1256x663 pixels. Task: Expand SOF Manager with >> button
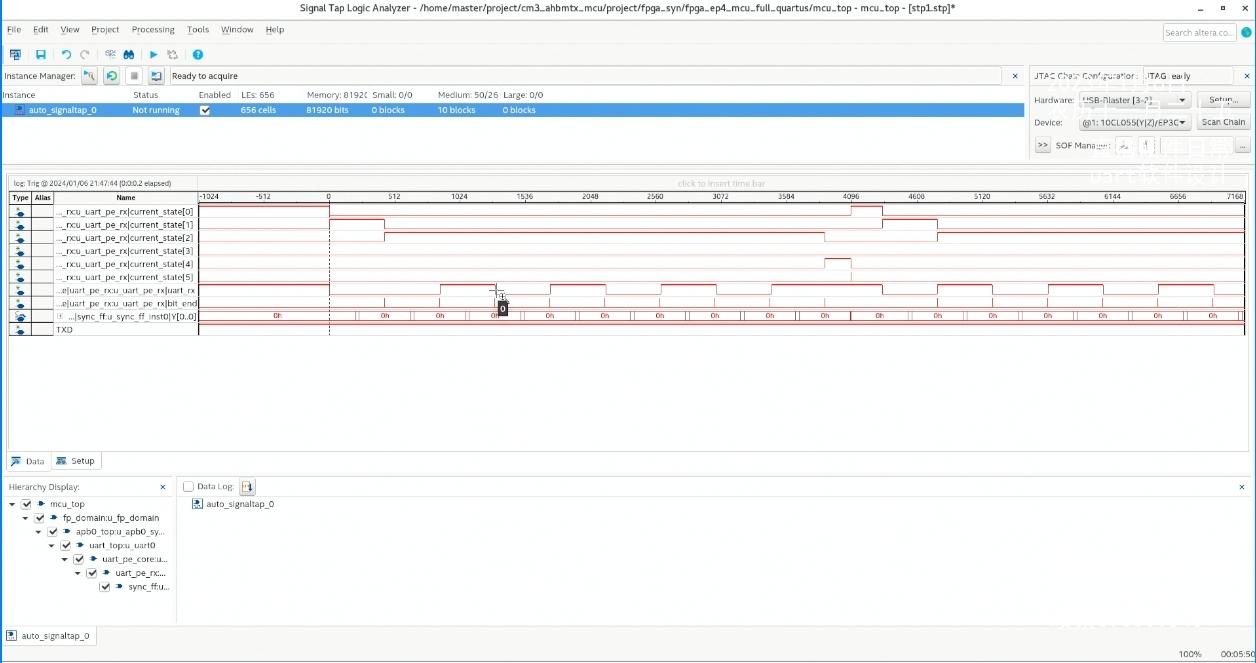click(x=1042, y=145)
